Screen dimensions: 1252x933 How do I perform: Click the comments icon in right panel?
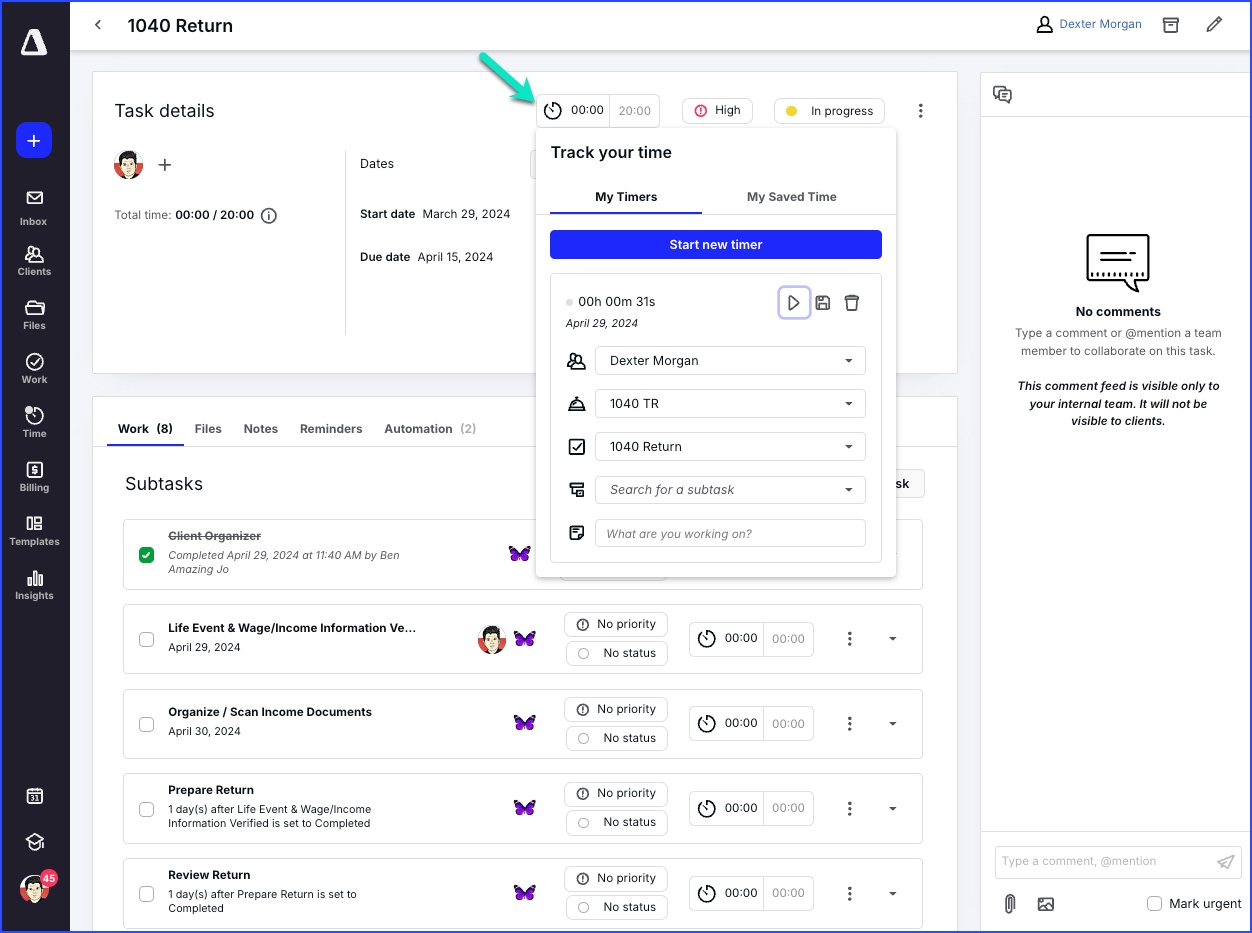click(1002, 94)
